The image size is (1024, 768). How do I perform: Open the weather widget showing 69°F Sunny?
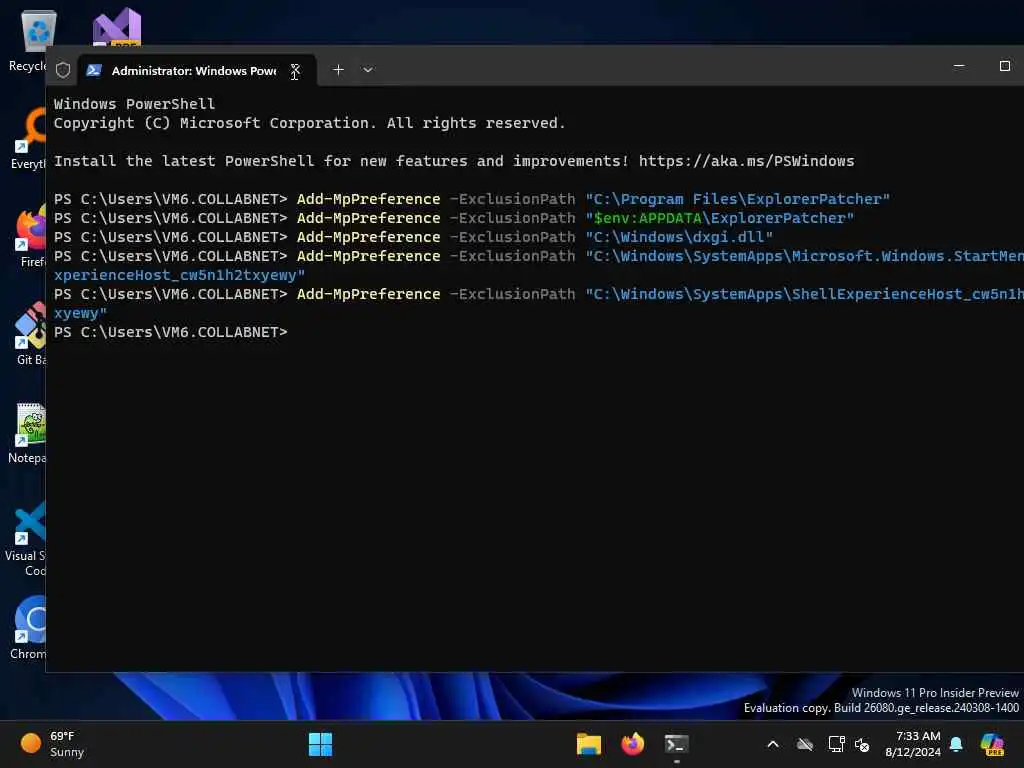click(54, 744)
